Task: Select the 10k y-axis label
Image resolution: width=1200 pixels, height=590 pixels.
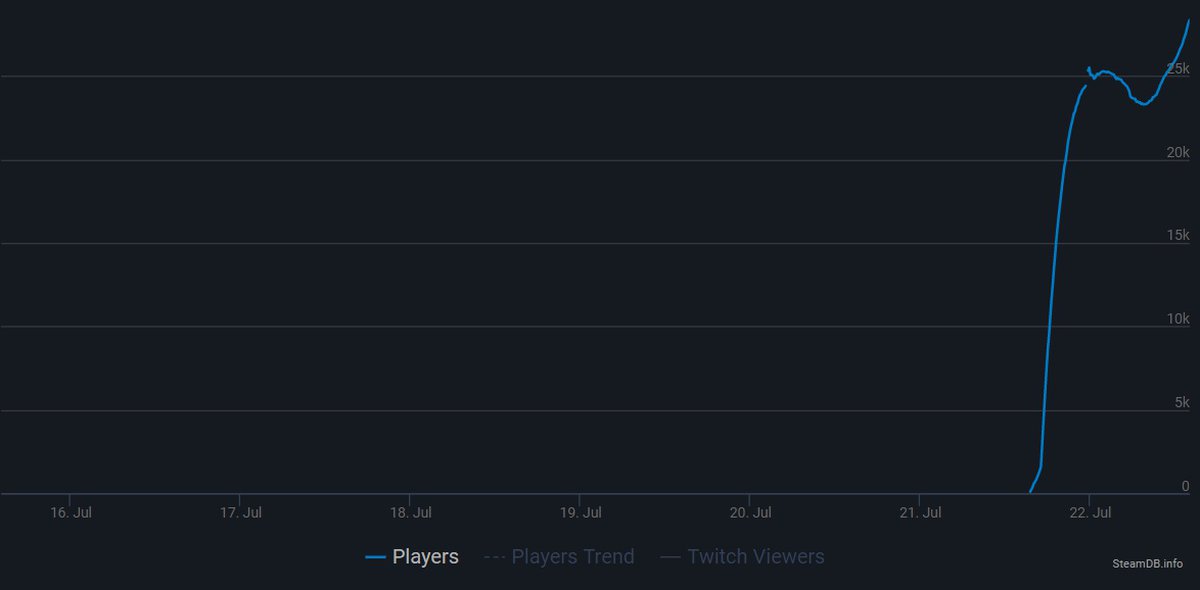Action: click(x=1177, y=319)
